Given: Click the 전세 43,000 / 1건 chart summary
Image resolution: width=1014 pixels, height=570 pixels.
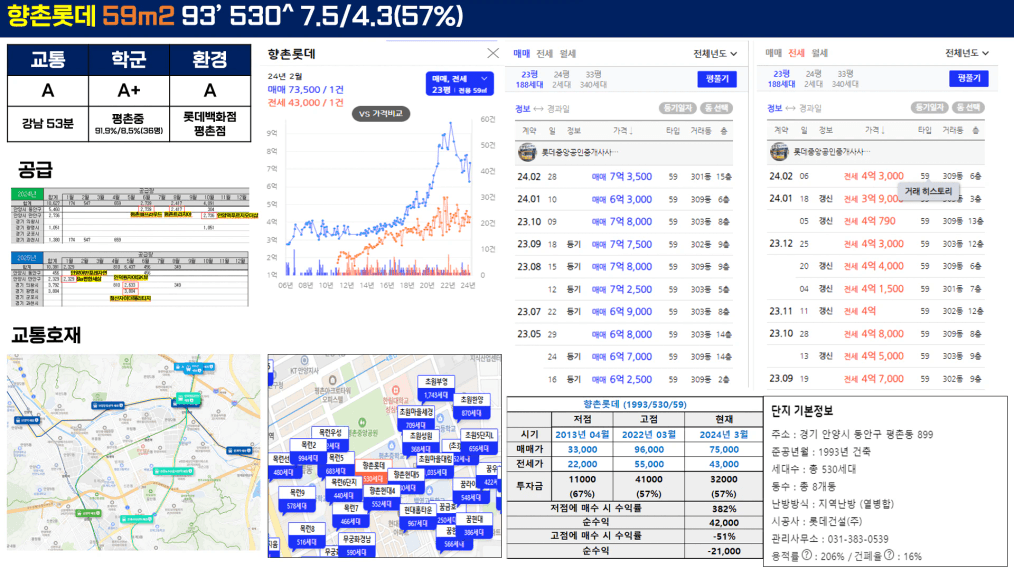Looking at the screenshot, I should click(x=305, y=103).
